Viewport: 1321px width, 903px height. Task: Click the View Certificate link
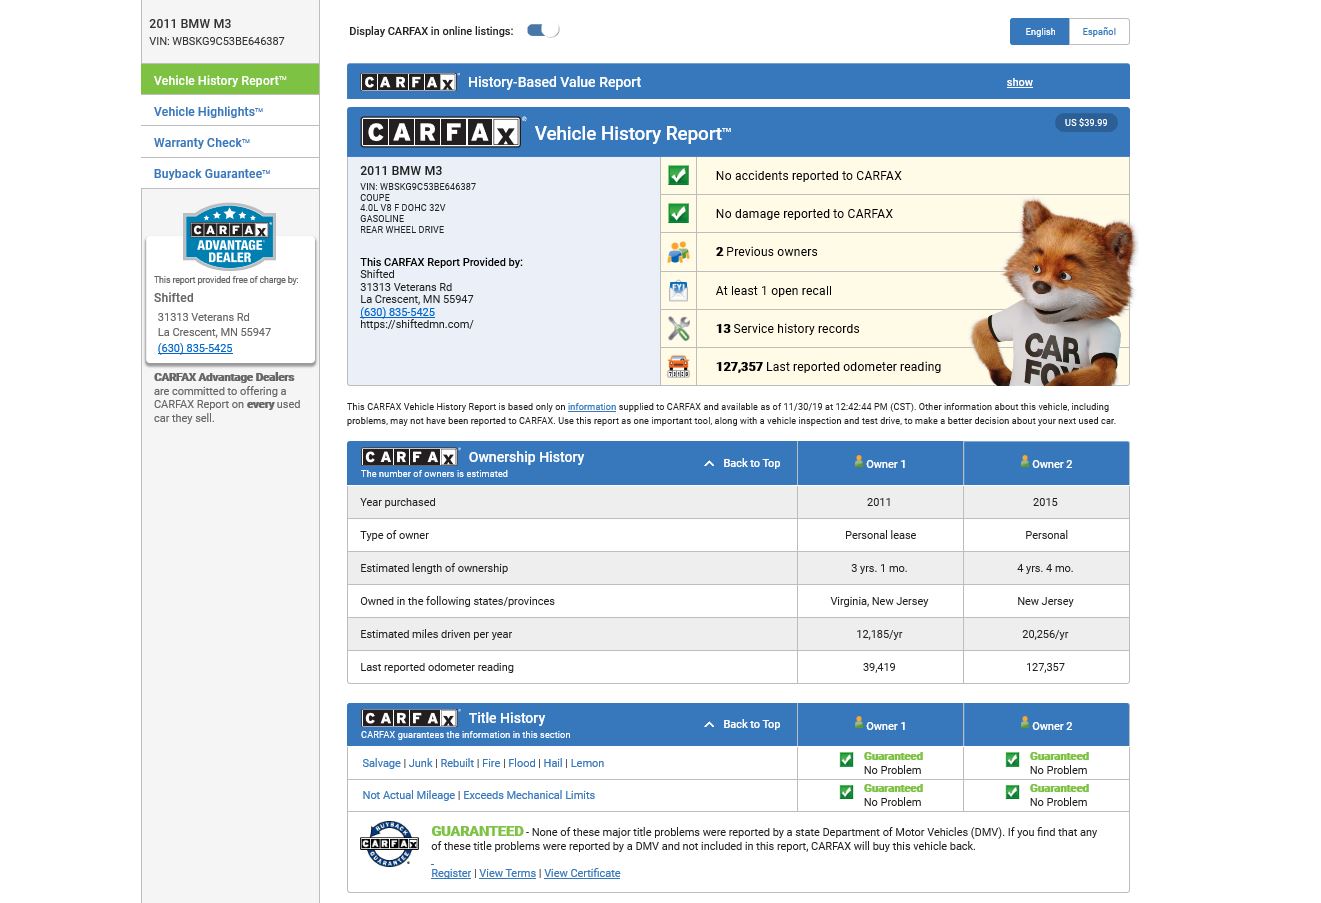[582, 873]
